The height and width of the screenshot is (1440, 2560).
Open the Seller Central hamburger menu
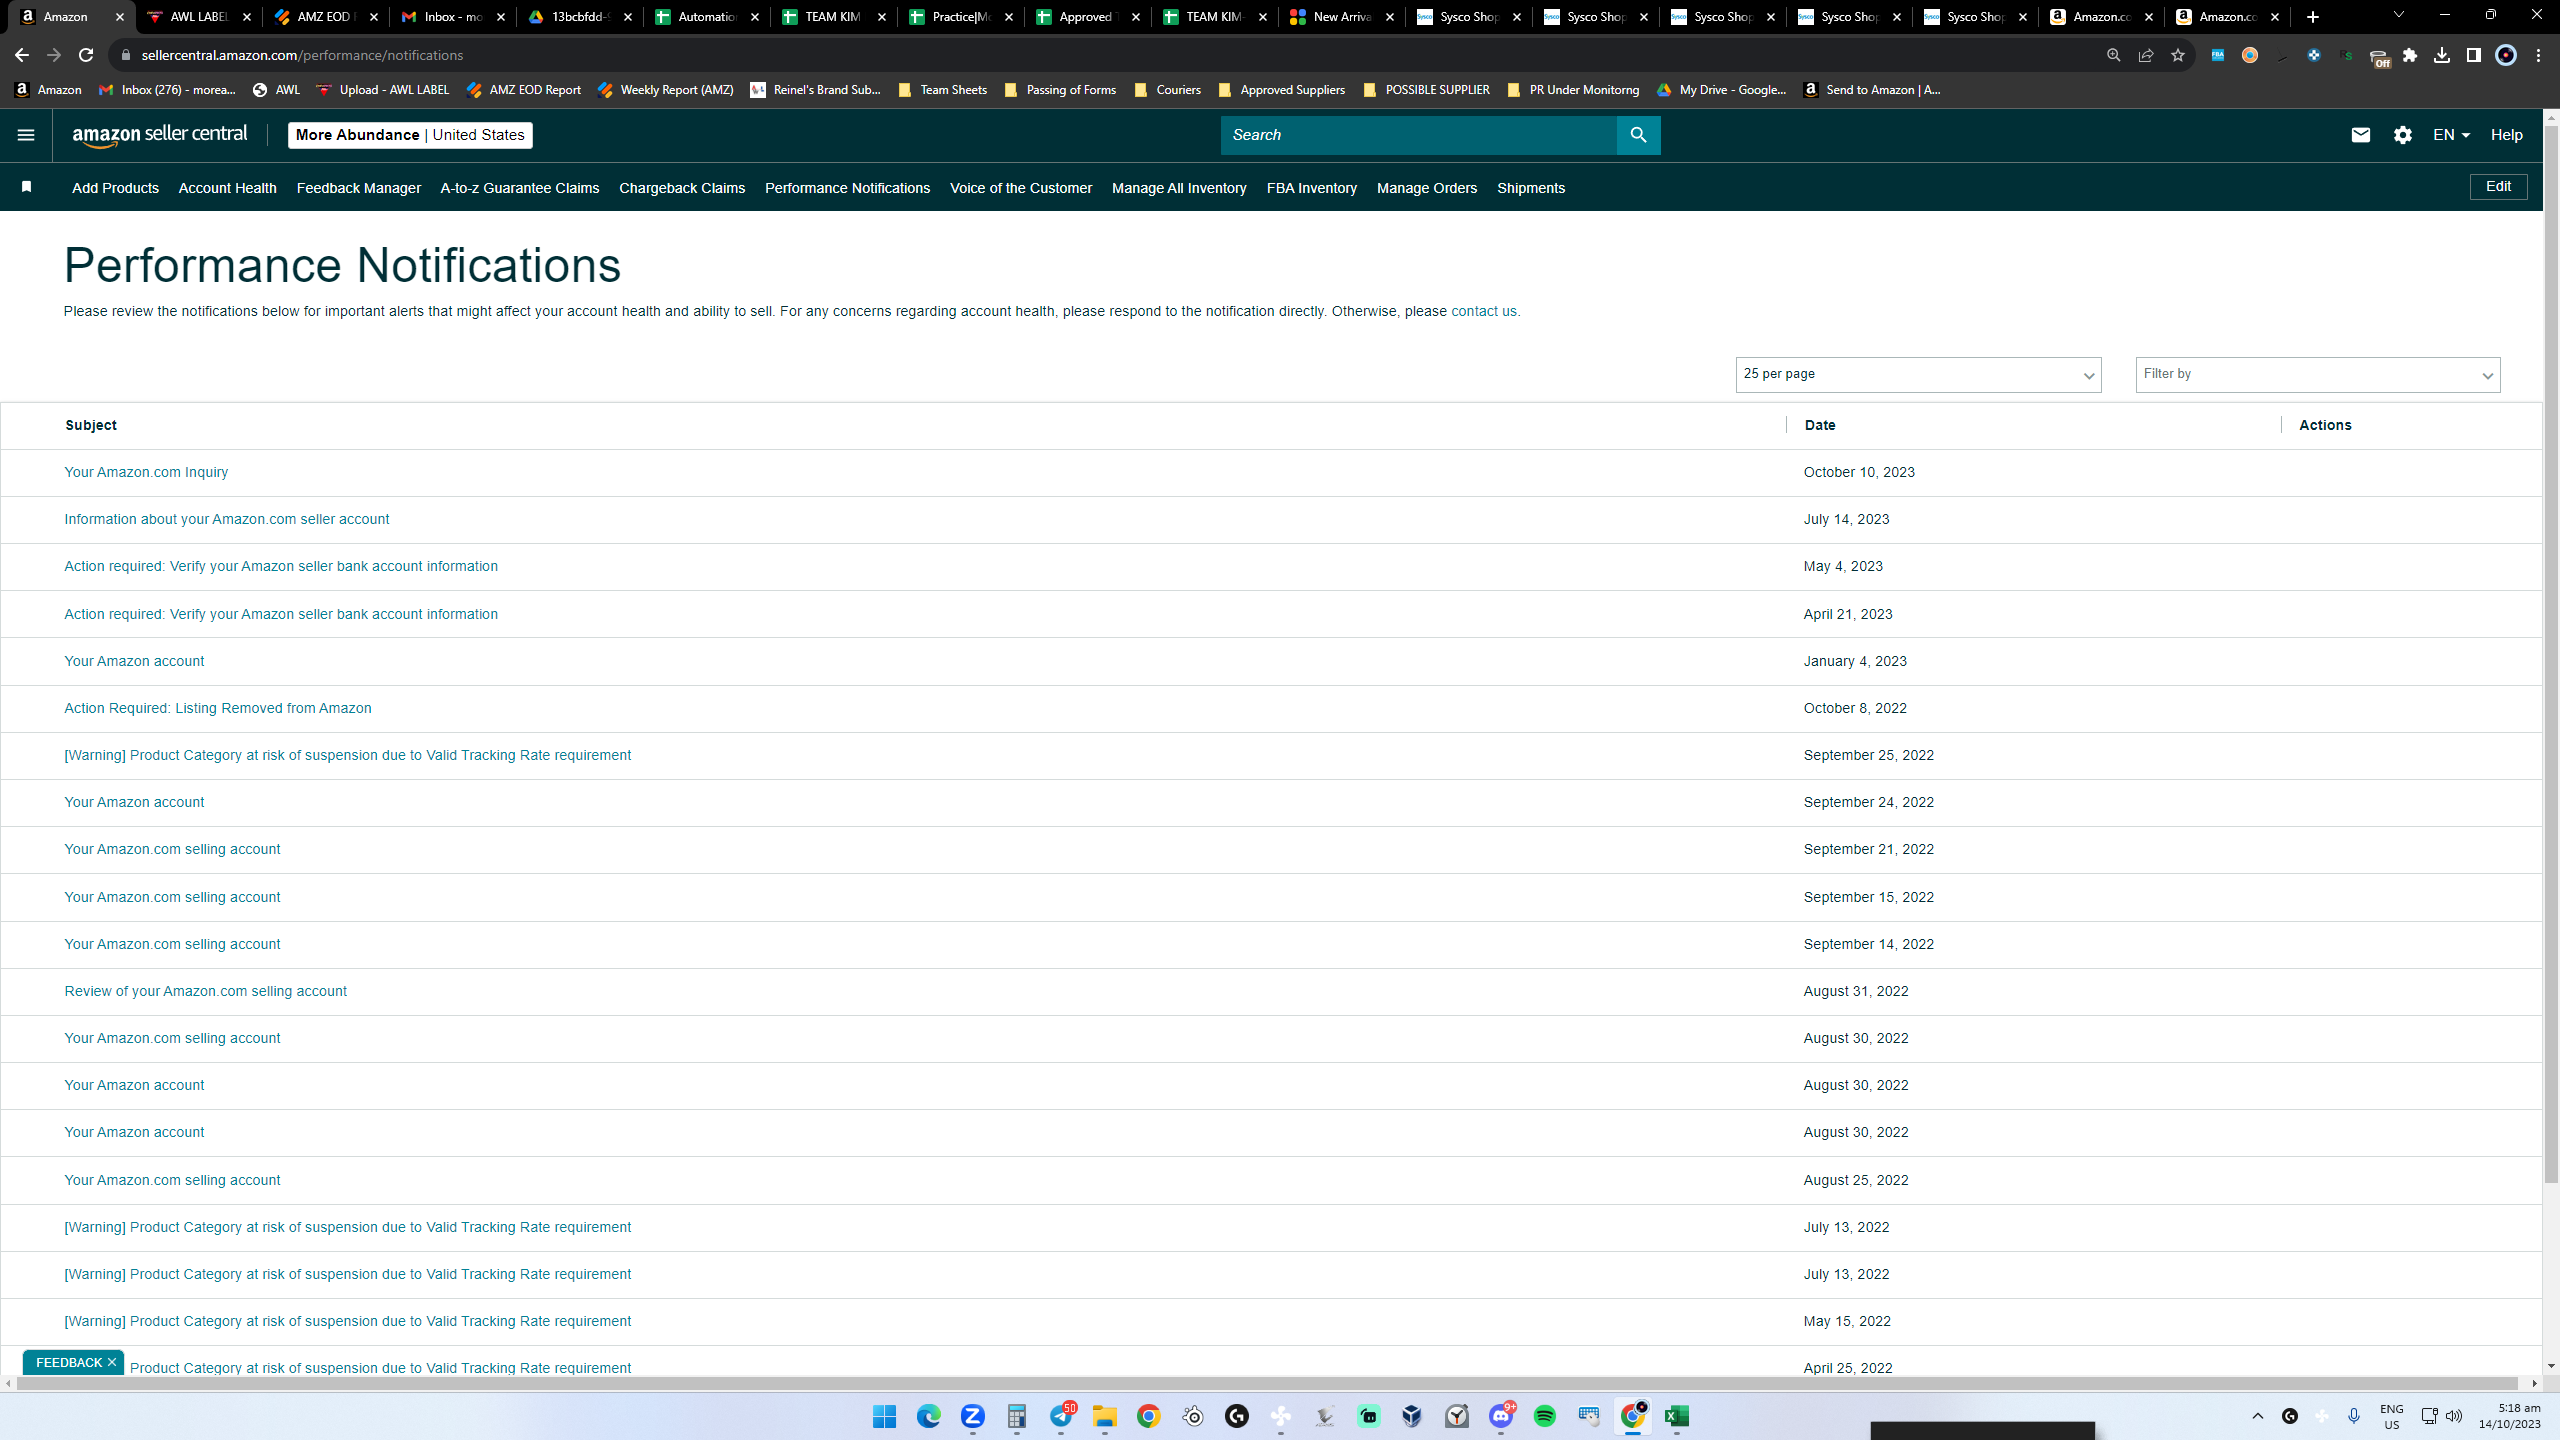(x=26, y=135)
